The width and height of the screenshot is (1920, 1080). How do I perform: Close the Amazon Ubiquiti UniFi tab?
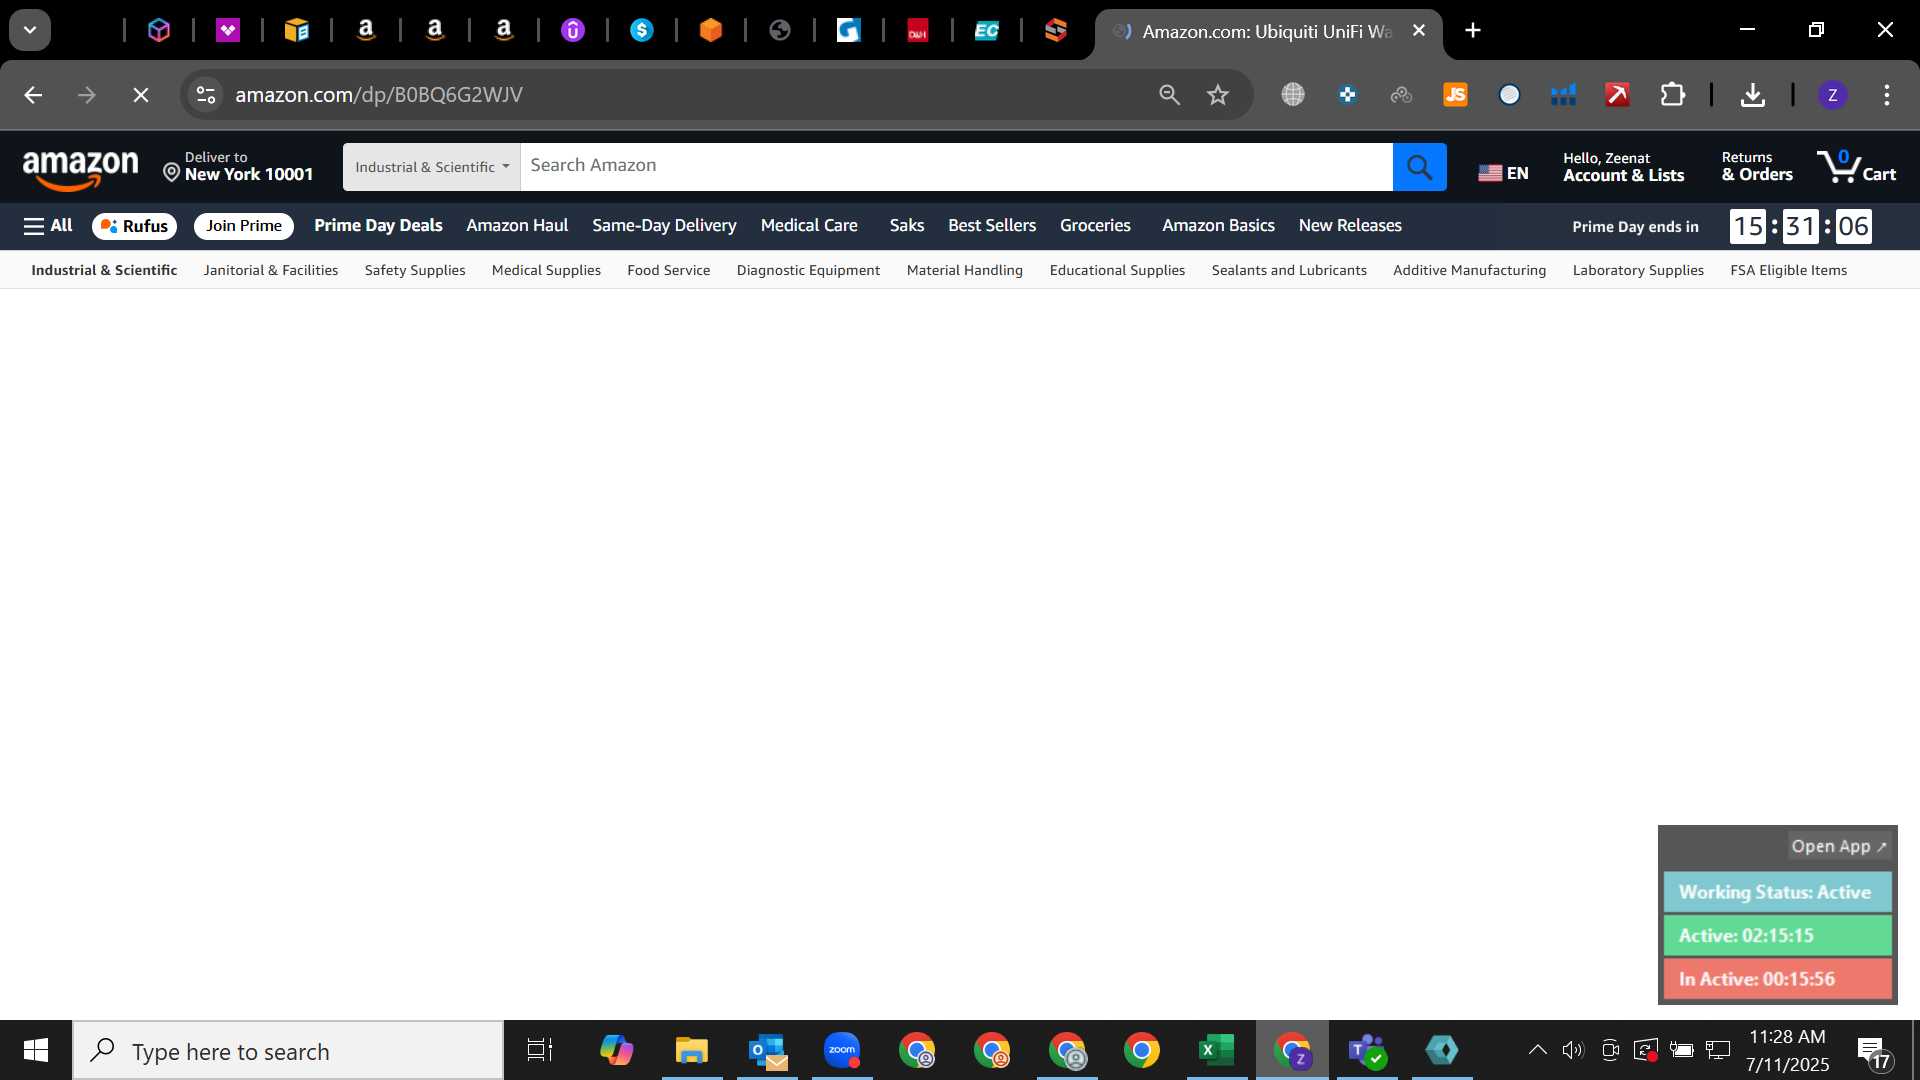point(1418,31)
